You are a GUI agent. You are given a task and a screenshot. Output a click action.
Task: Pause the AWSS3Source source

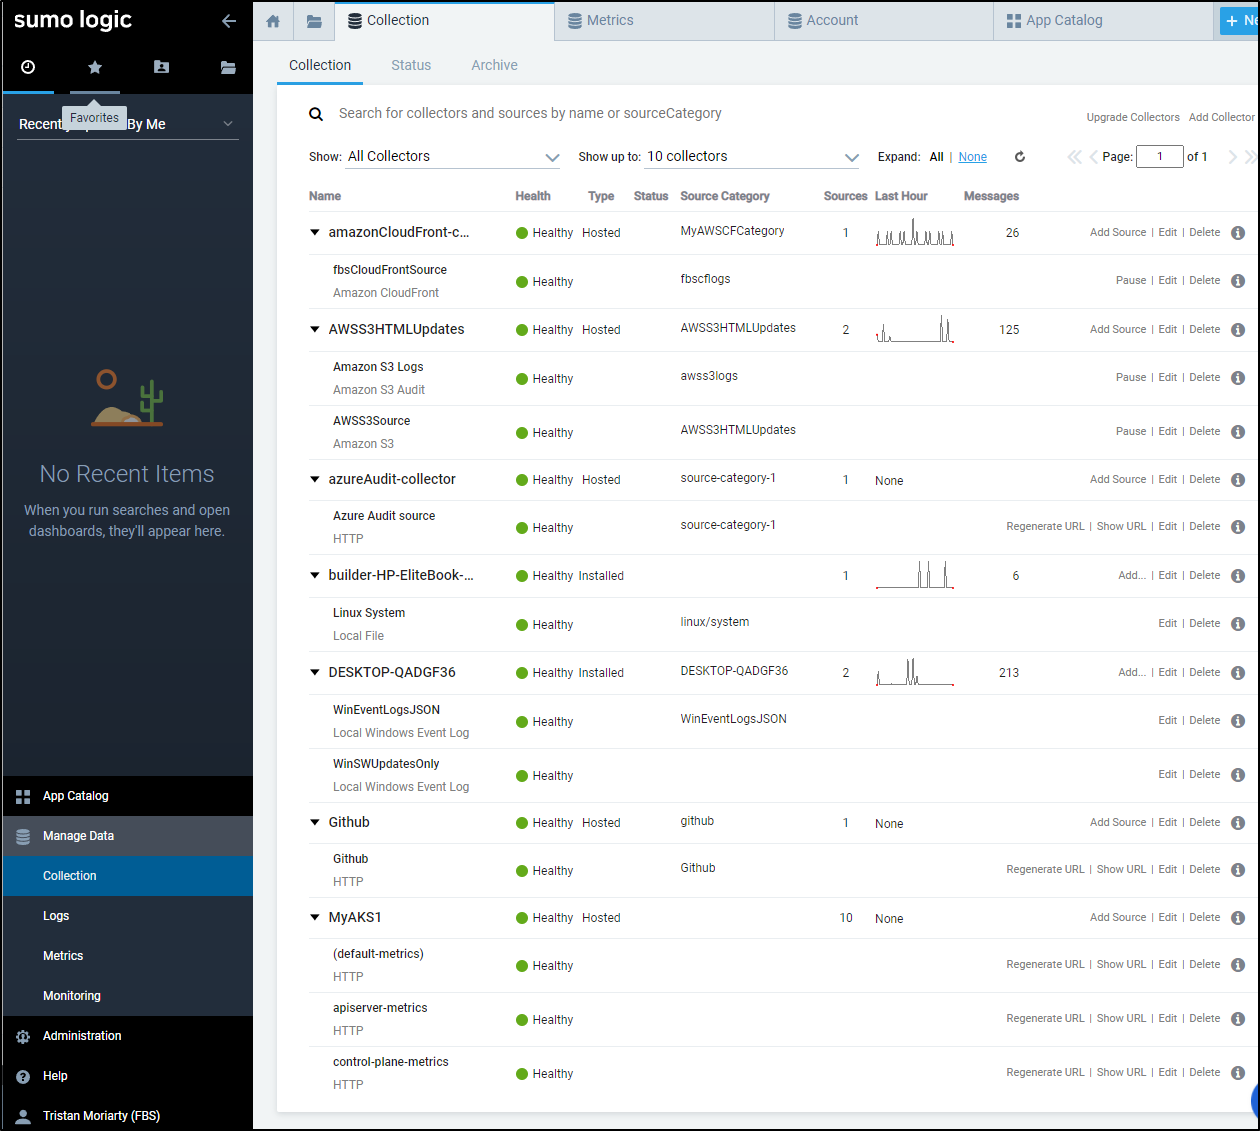coord(1131,432)
